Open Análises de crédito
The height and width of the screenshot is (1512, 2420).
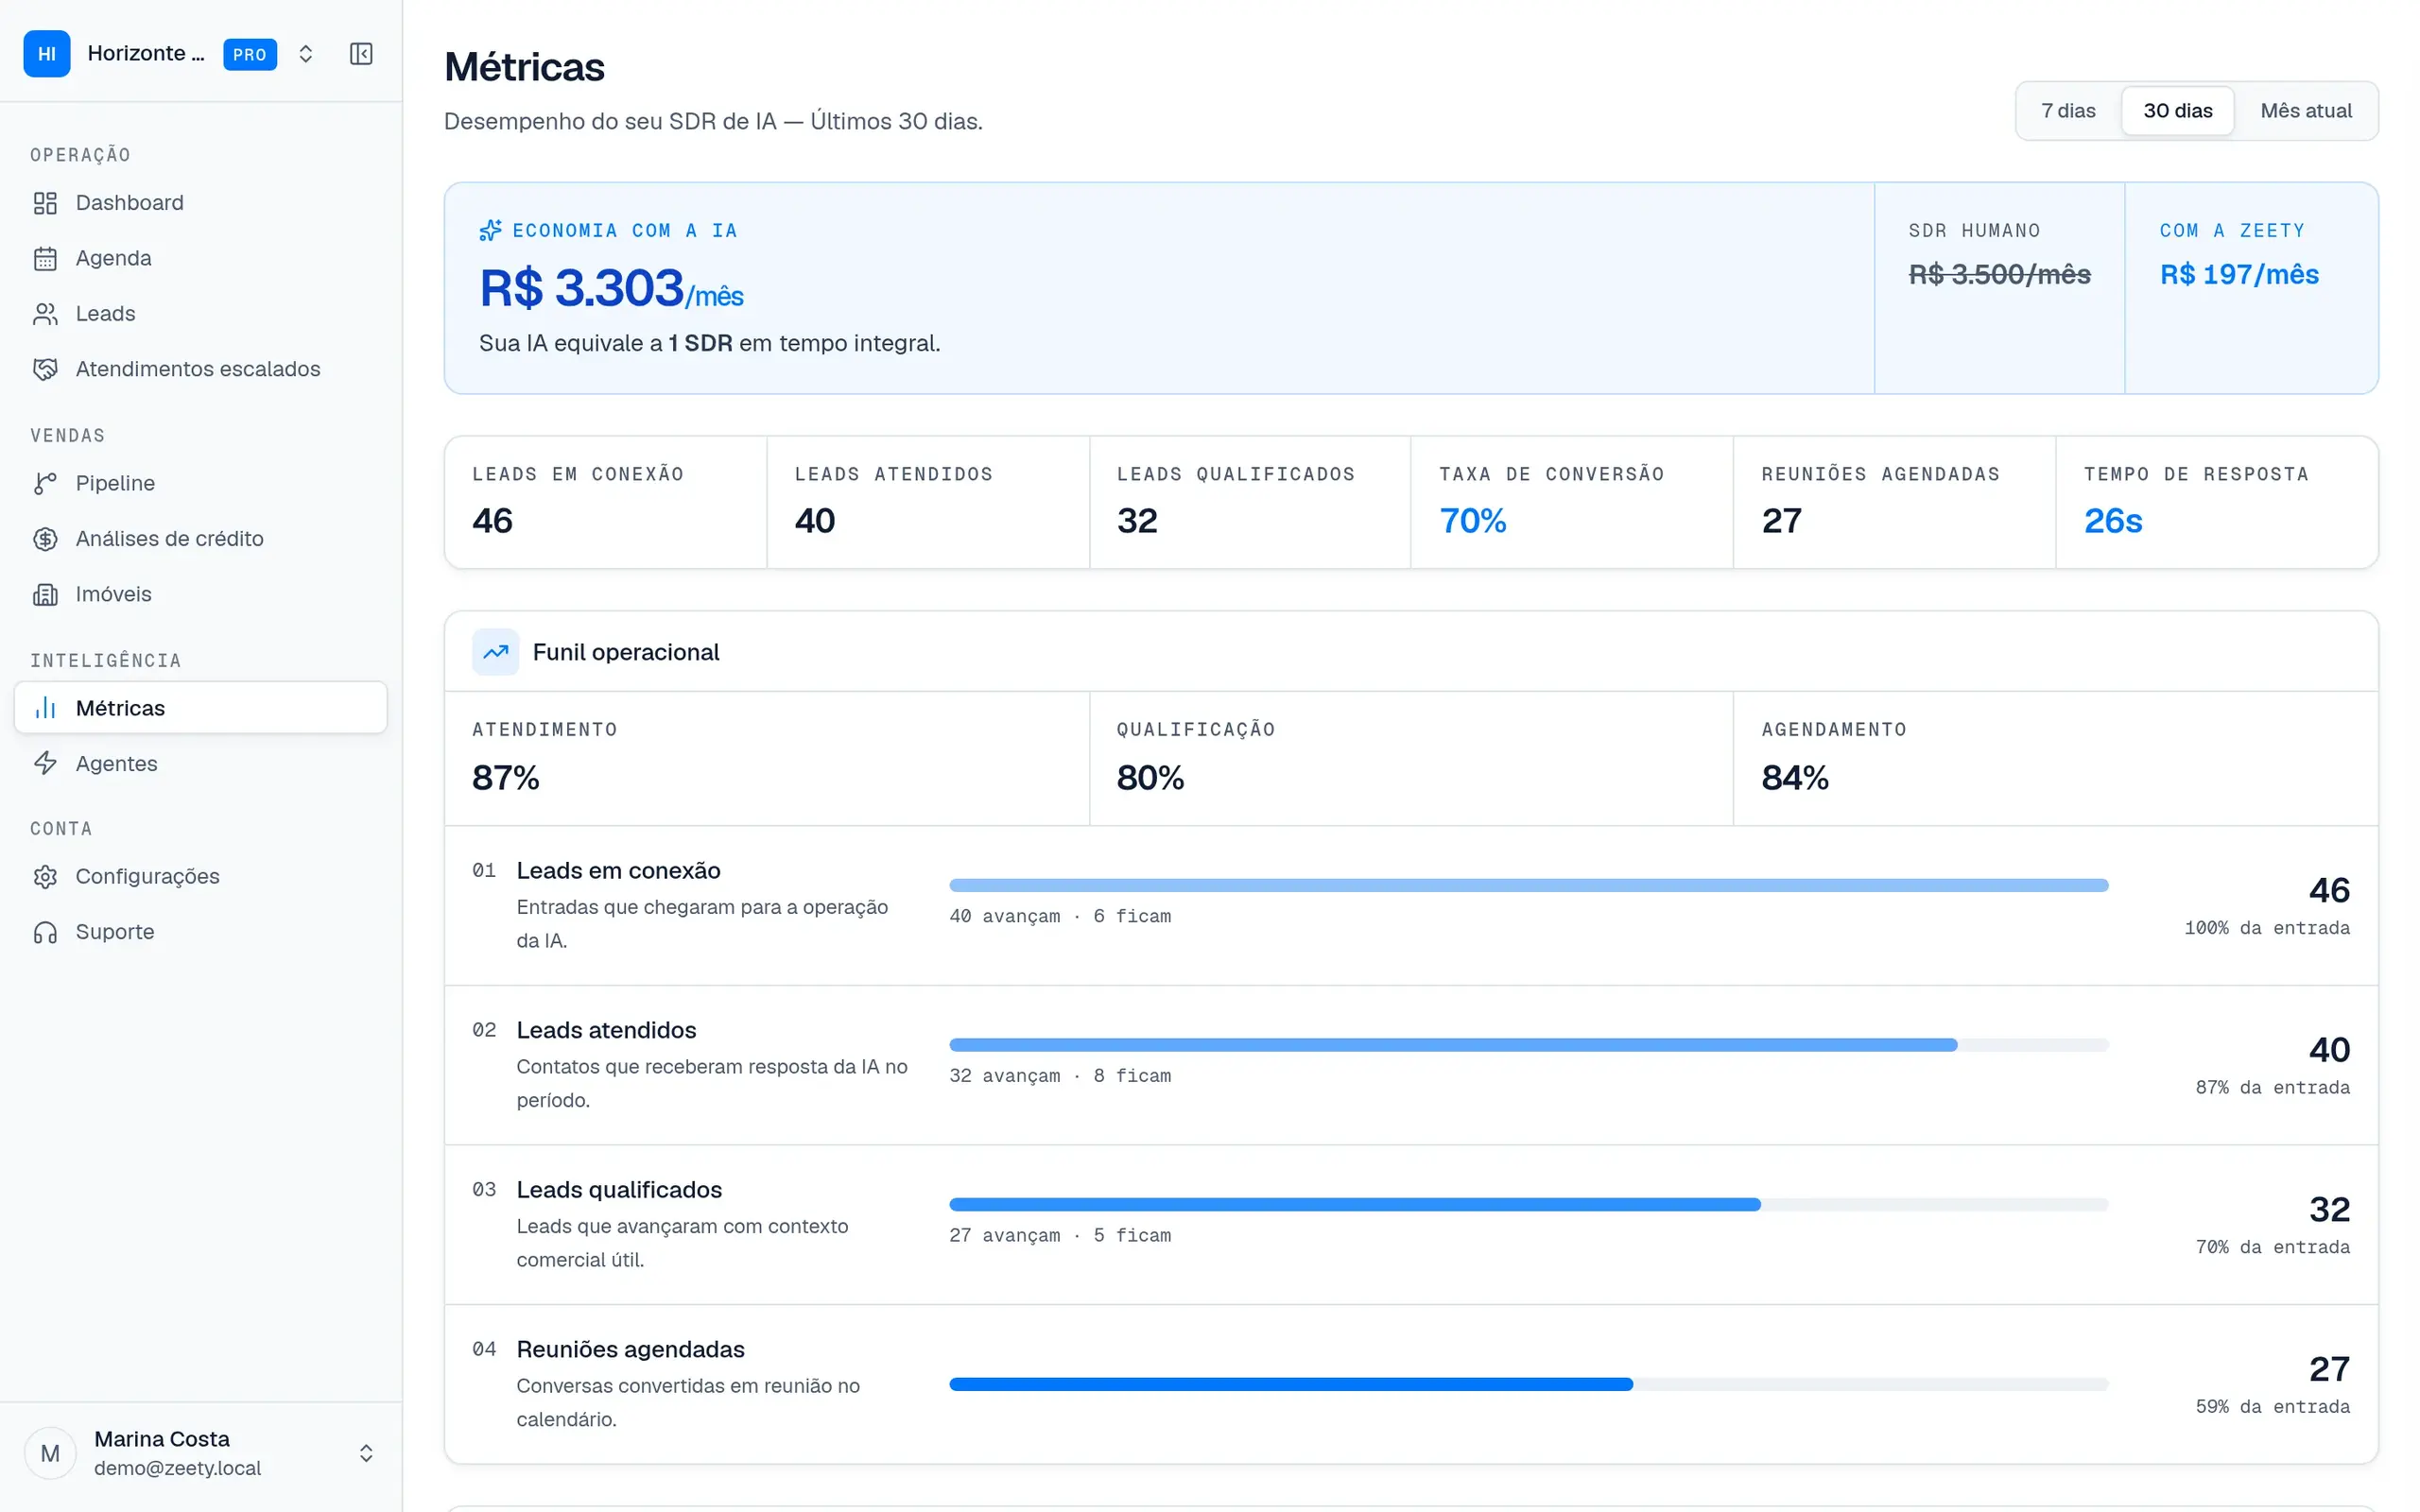(201, 539)
